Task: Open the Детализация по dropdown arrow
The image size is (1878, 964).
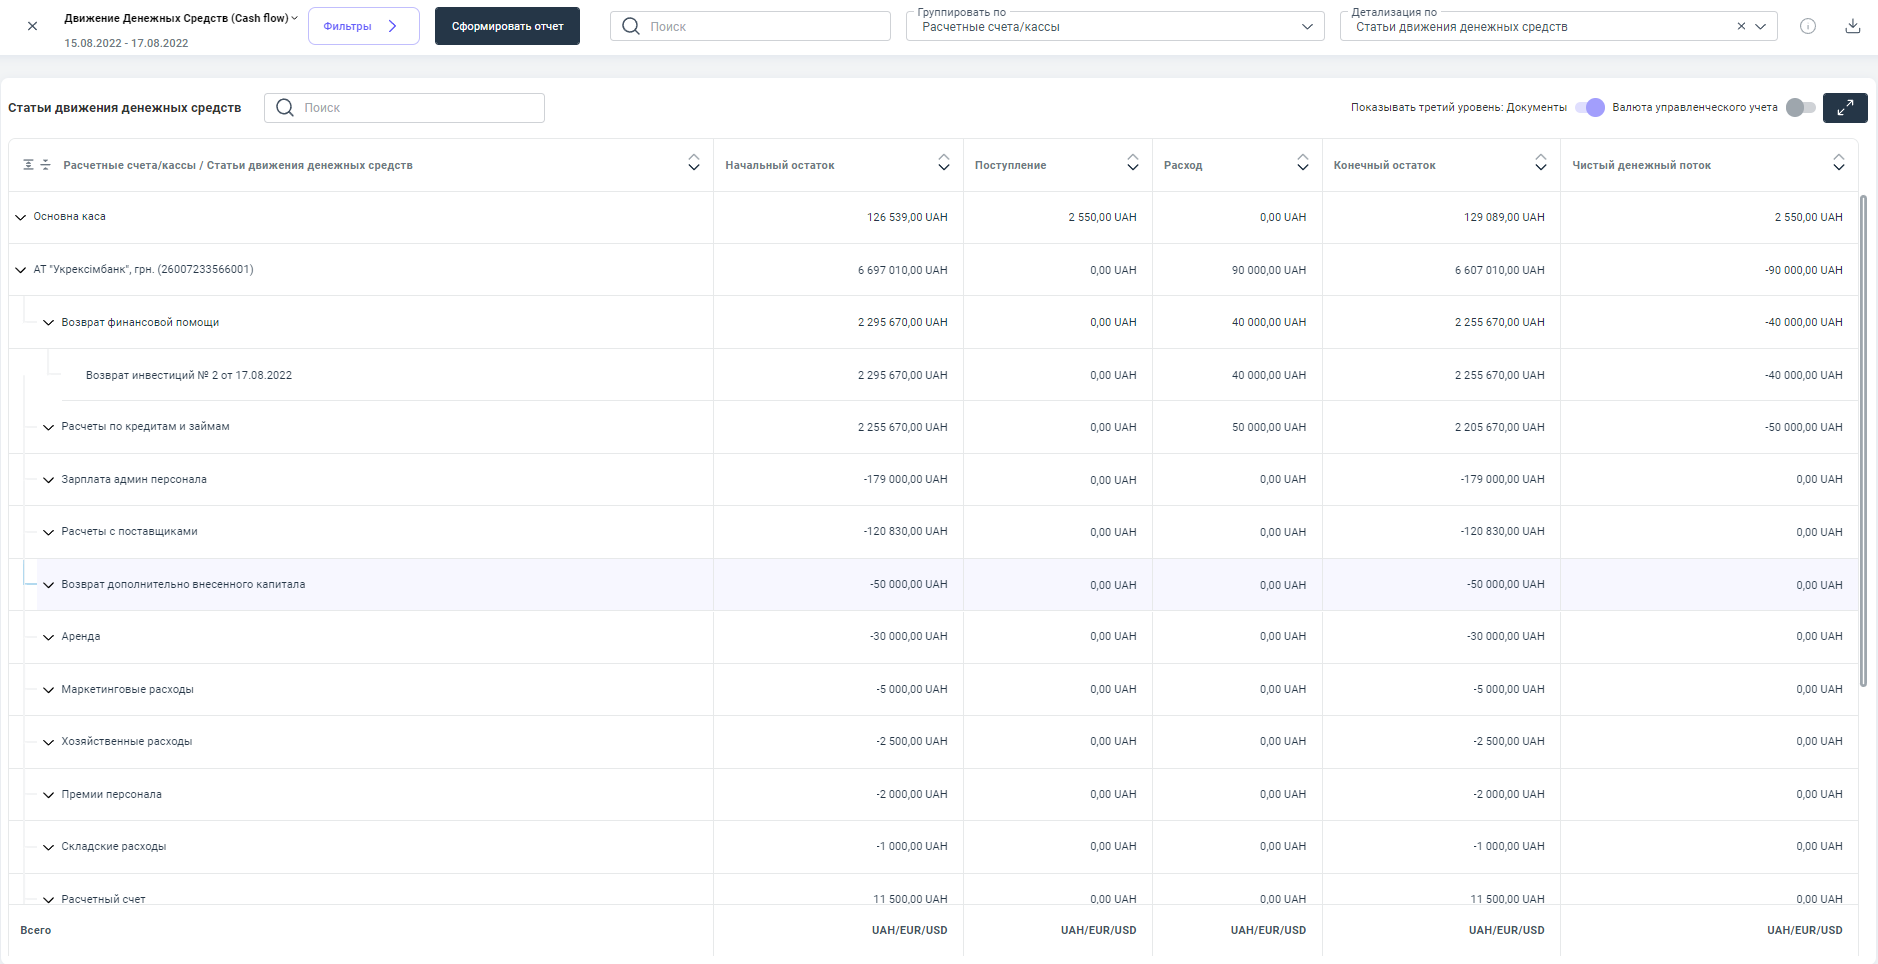Action: click(x=1761, y=26)
